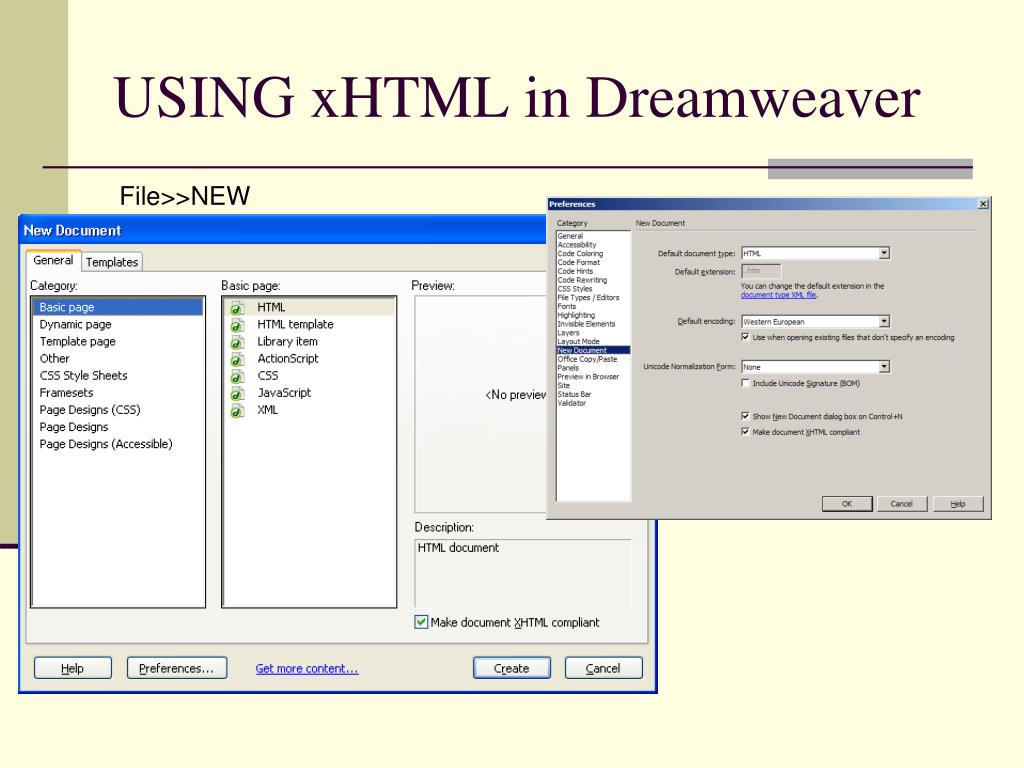Click the ActionScript file icon

coord(237,359)
